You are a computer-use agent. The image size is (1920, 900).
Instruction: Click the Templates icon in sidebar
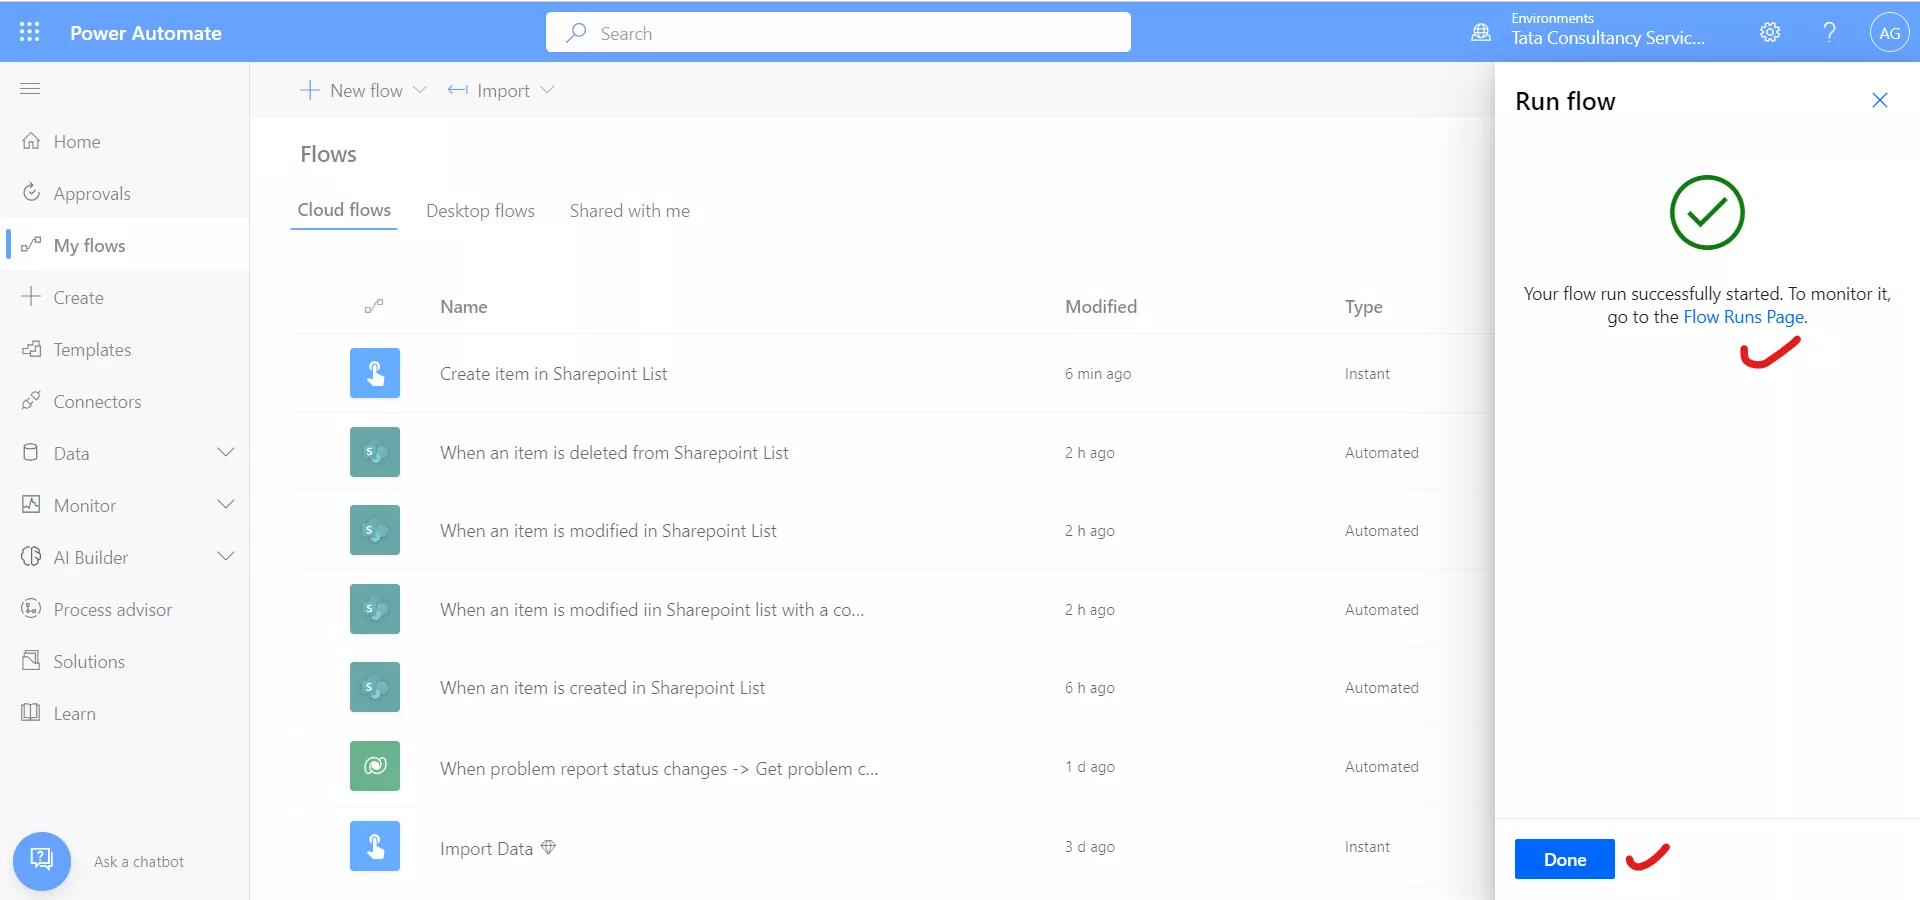point(31,349)
